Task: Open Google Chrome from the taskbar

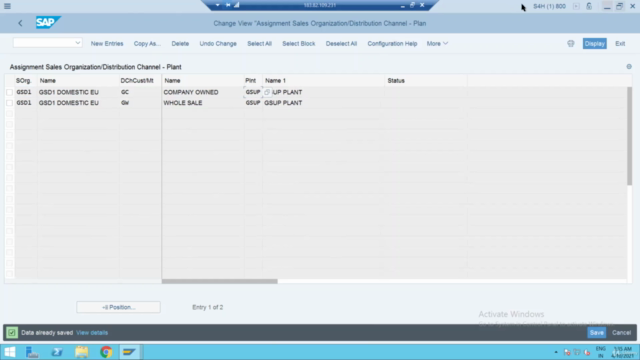Action: tap(106, 352)
